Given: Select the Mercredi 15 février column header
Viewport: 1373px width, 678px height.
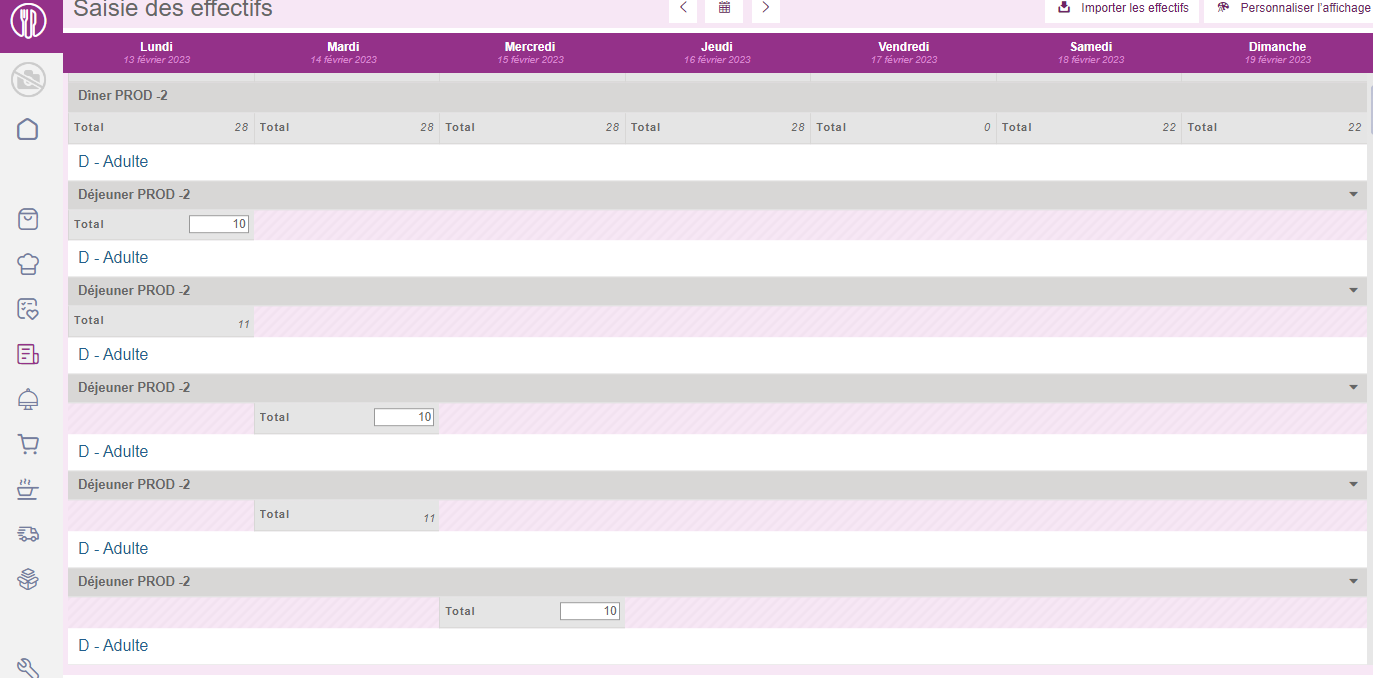Looking at the screenshot, I should click(x=530, y=53).
